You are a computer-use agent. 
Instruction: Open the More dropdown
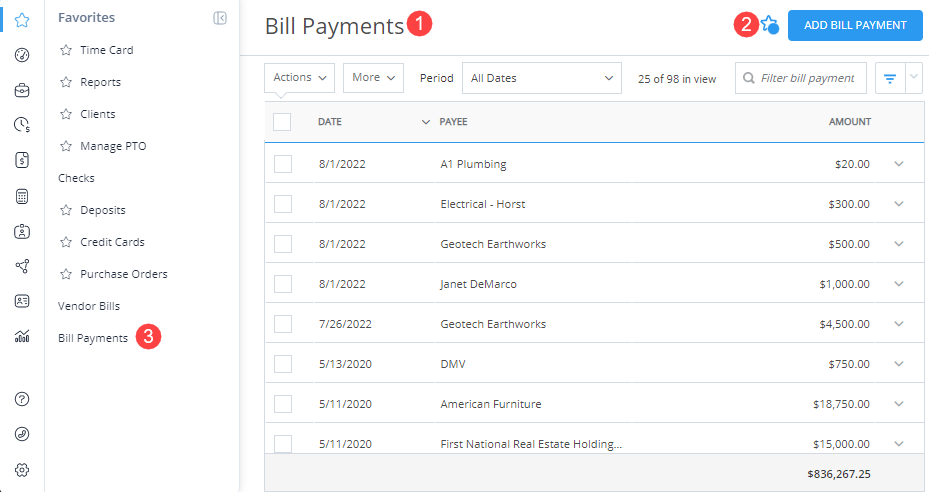point(373,78)
